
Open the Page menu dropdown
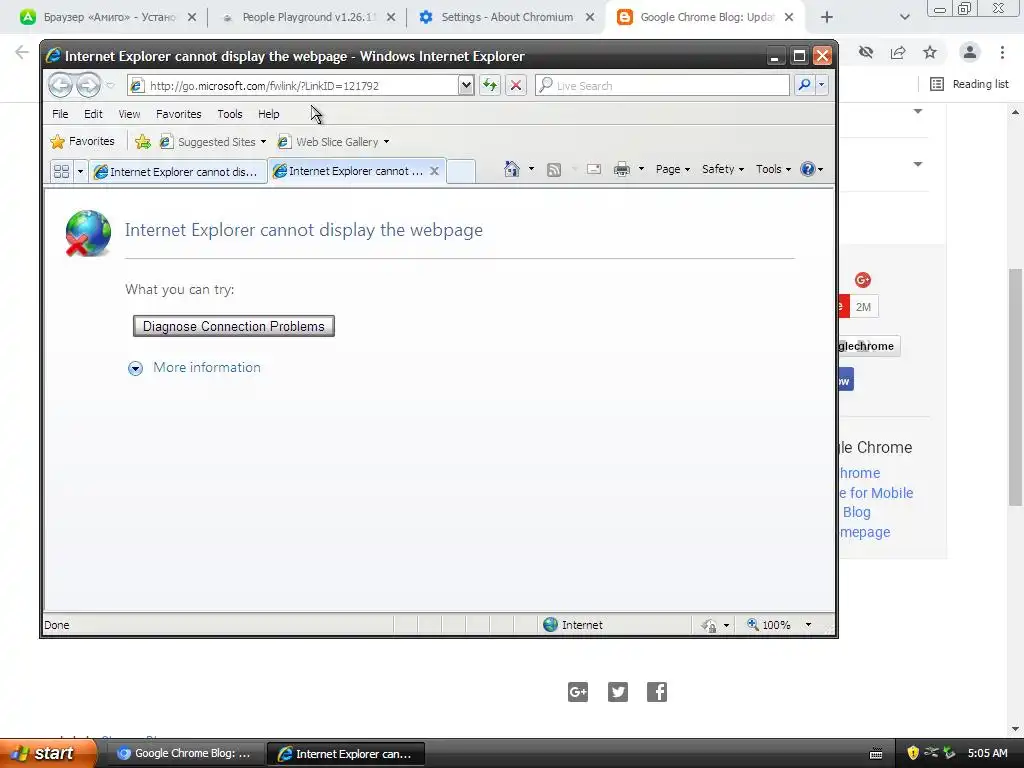tap(673, 169)
